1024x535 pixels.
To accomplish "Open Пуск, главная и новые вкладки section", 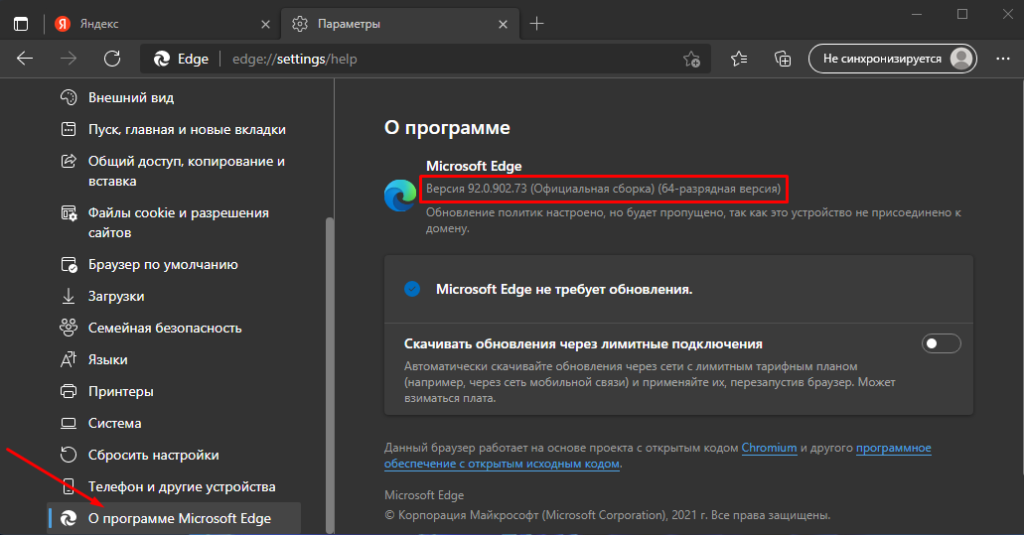I will pyautogui.click(x=176, y=129).
